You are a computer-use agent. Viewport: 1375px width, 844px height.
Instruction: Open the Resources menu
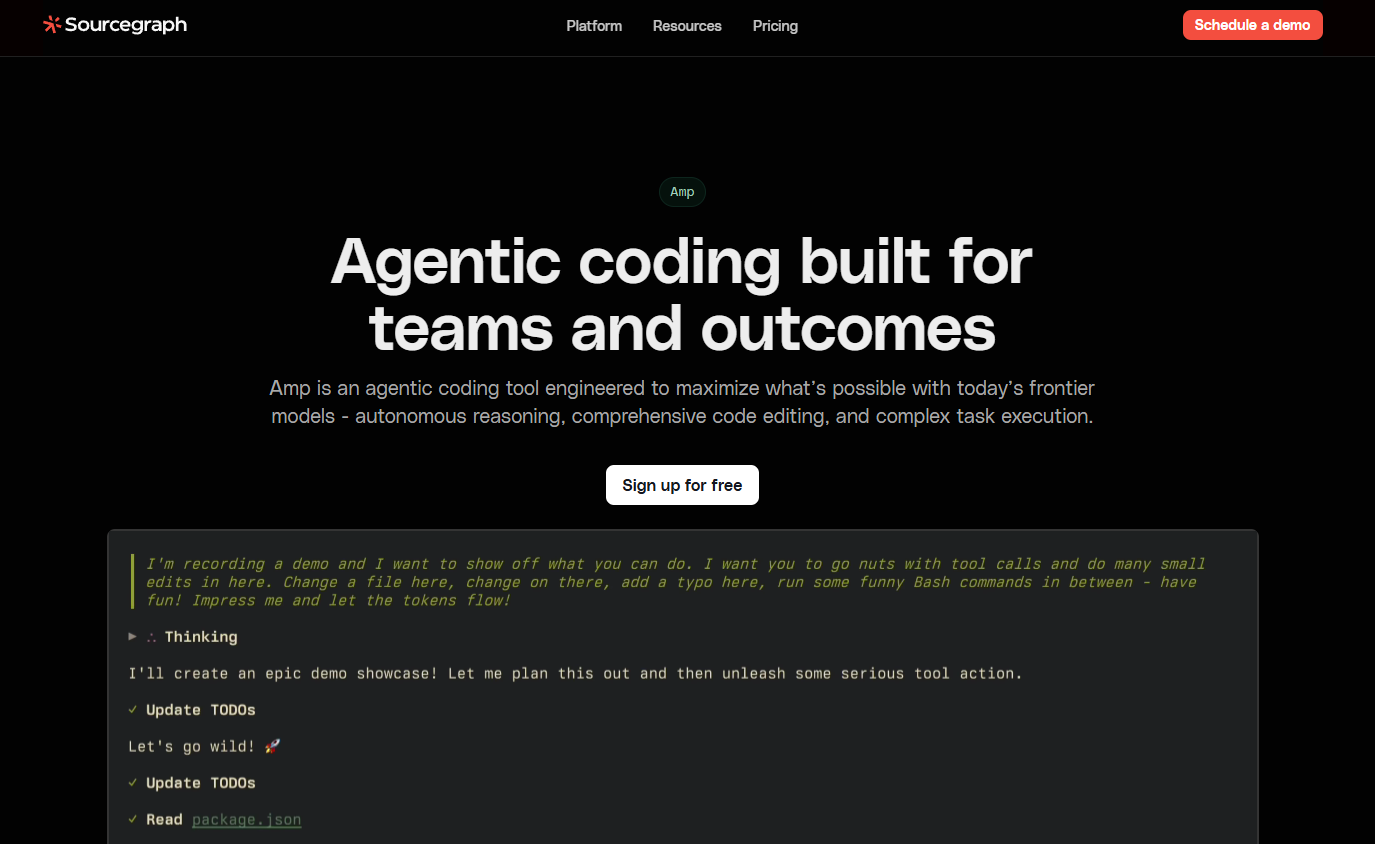pos(687,26)
